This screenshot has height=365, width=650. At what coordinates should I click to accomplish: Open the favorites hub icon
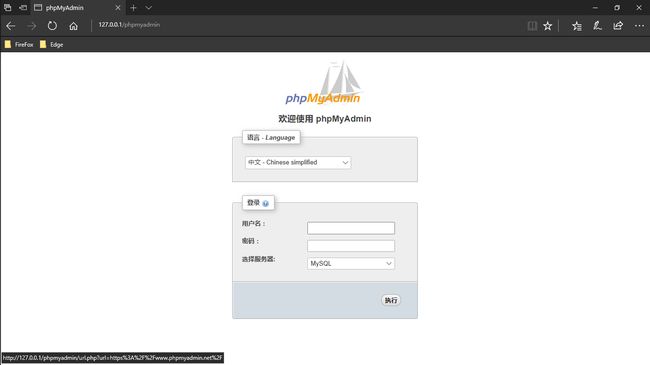(x=577, y=26)
